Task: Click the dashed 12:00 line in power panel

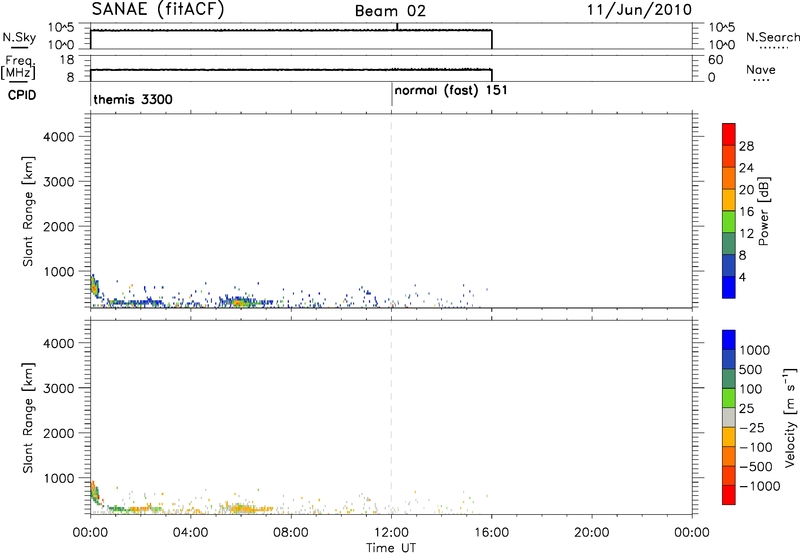Action: [391, 211]
